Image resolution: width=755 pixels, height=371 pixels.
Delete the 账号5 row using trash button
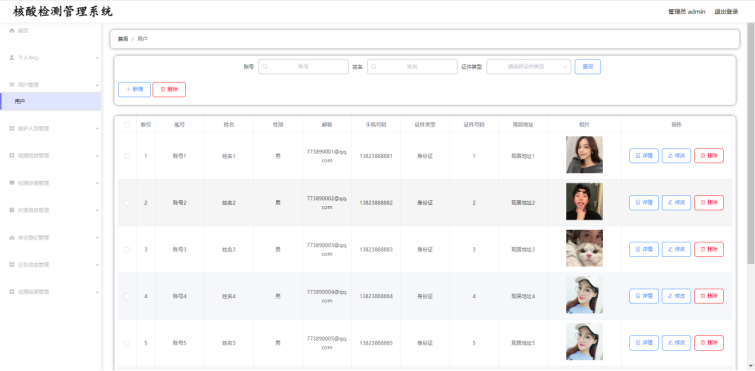click(x=709, y=343)
